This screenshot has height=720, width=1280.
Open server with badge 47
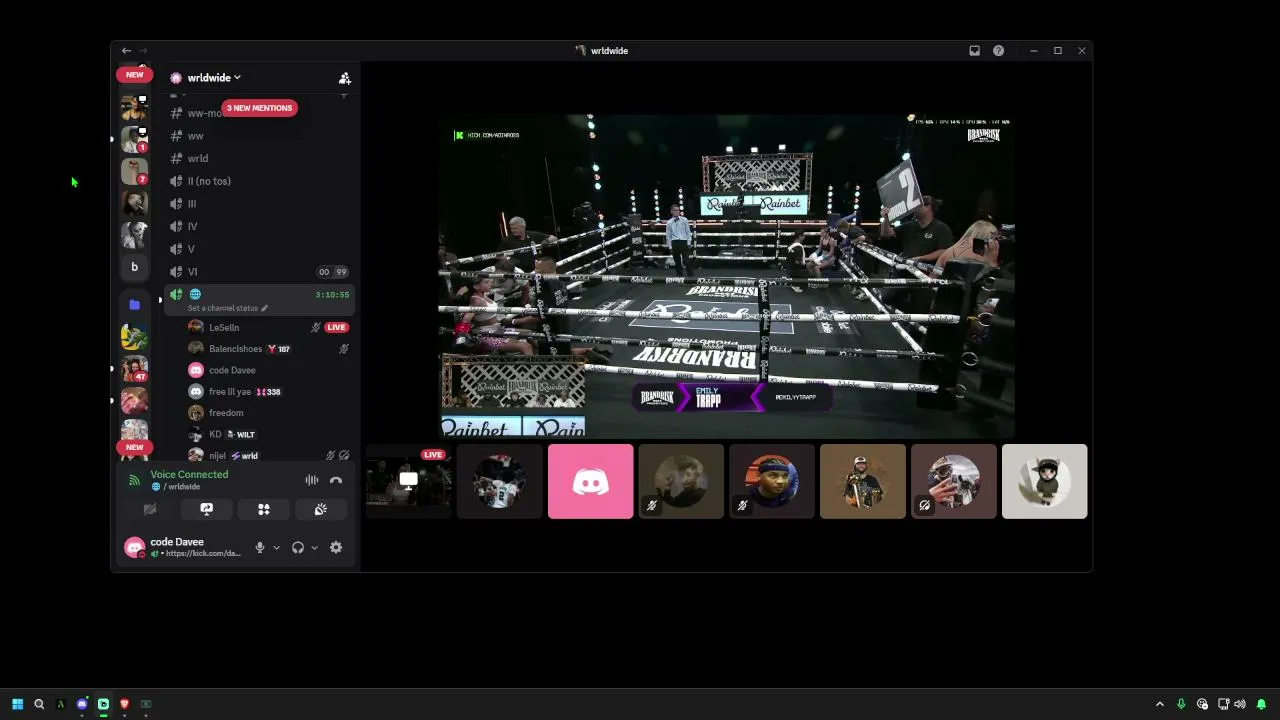coord(134,368)
